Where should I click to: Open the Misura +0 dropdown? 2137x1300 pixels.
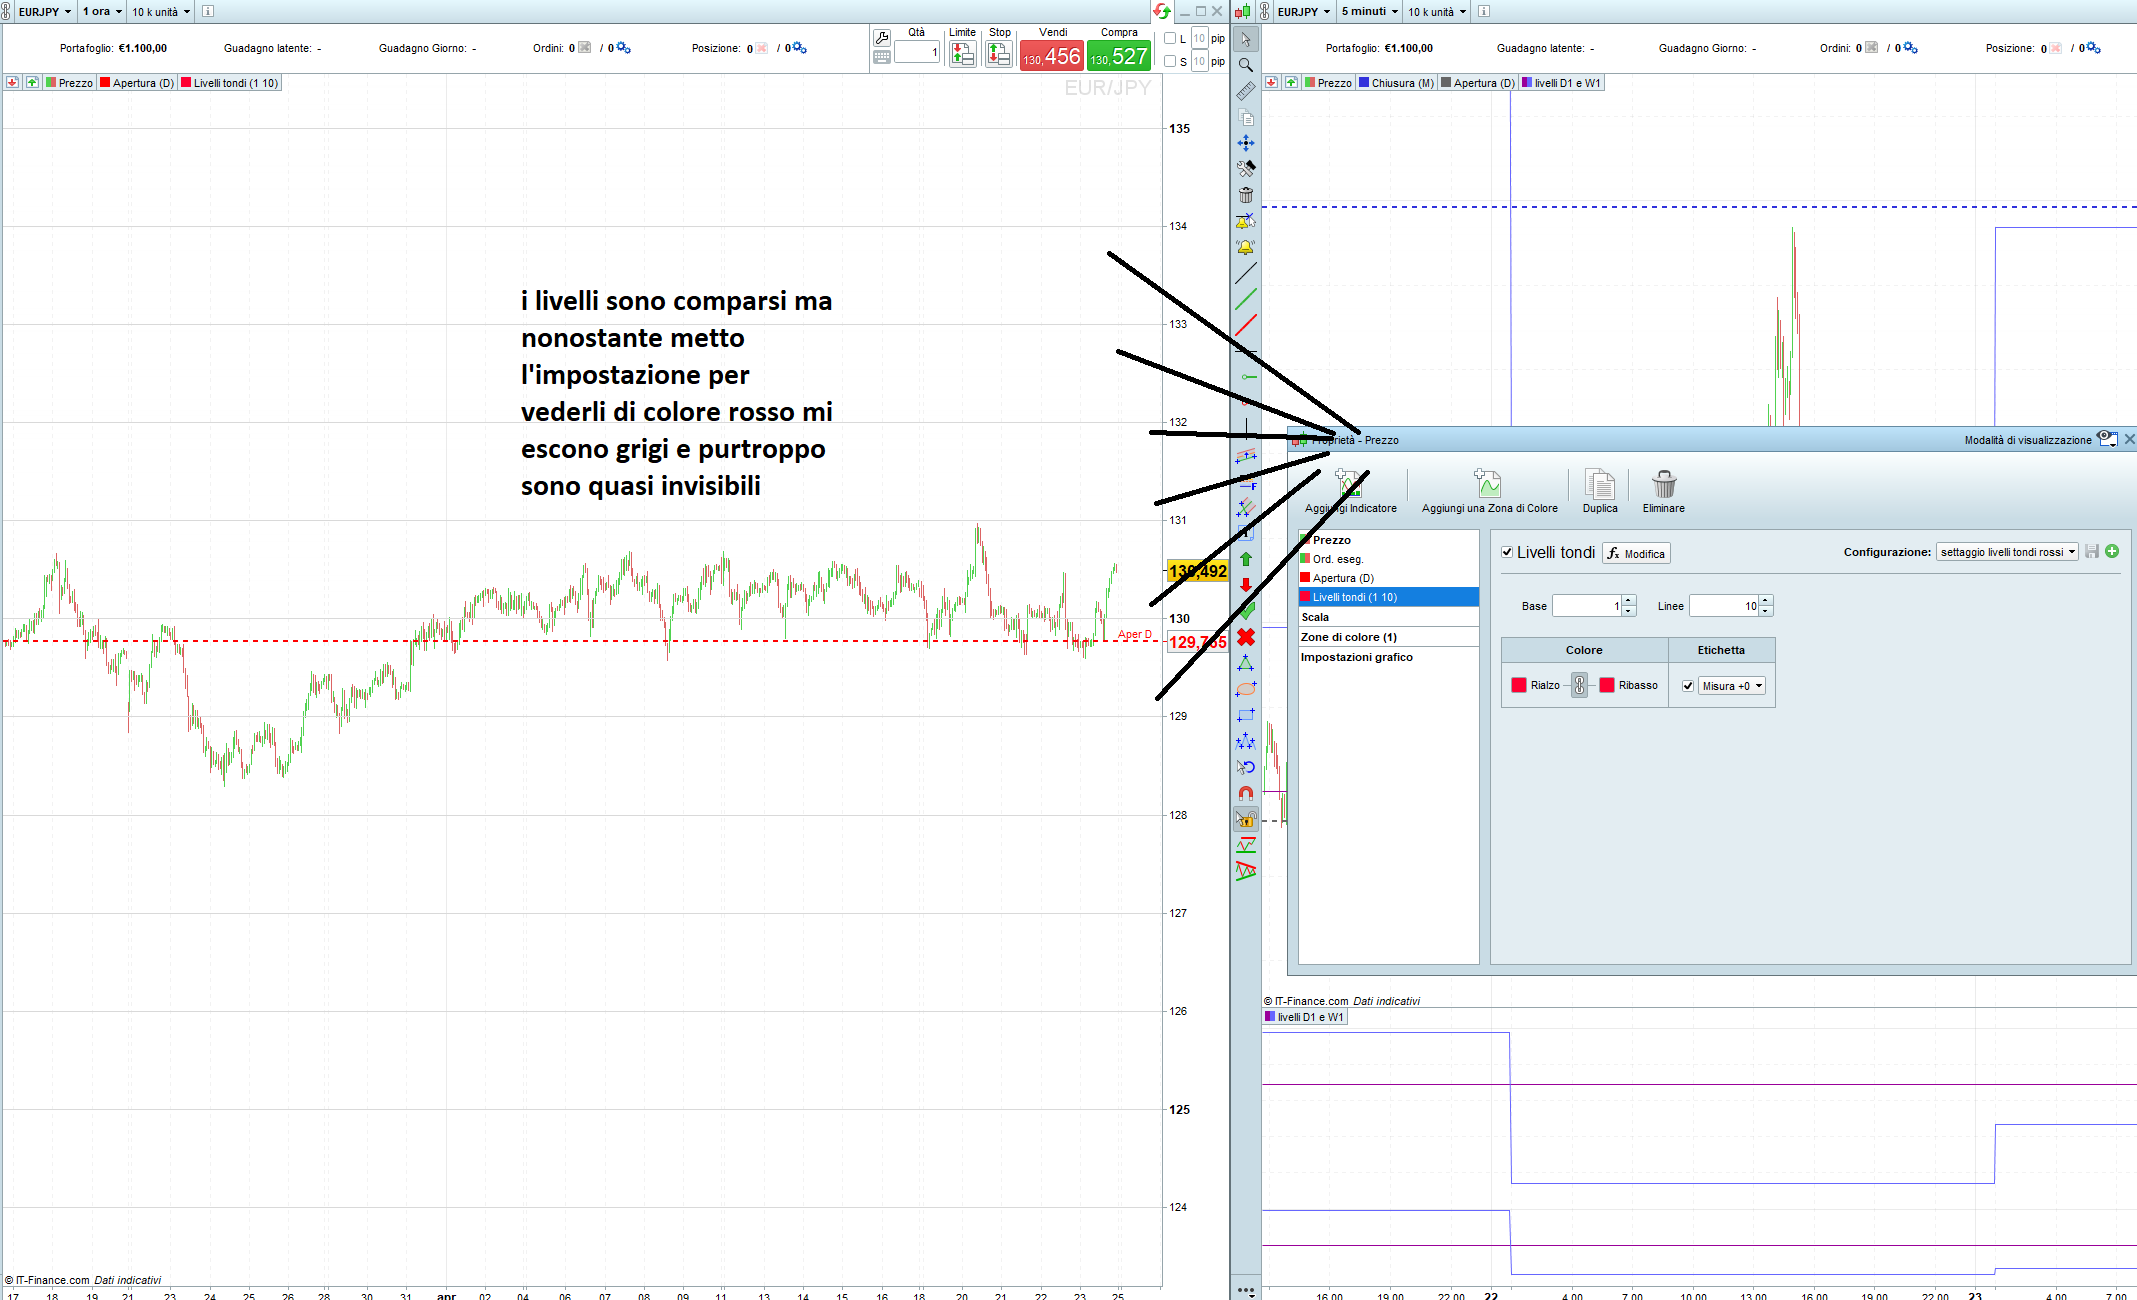click(x=1732, y=686)
